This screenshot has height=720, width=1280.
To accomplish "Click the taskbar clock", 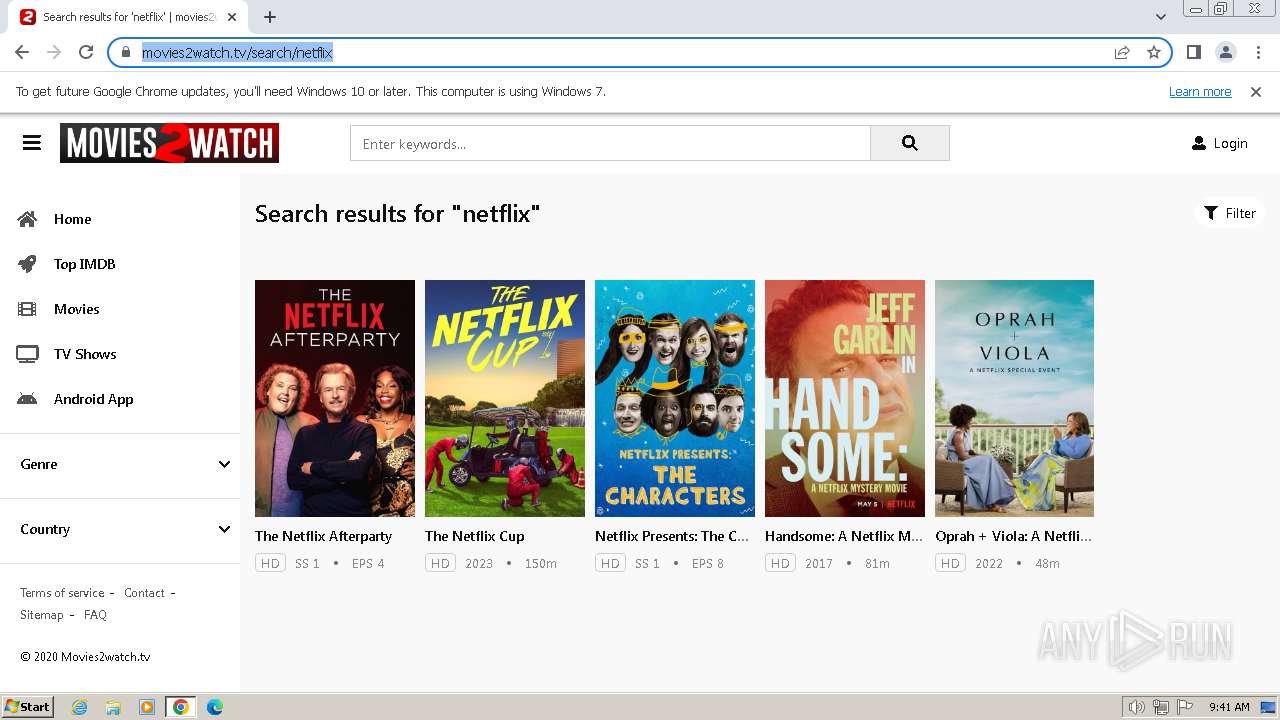I will pyautogui.click(x=1229, y=707).
